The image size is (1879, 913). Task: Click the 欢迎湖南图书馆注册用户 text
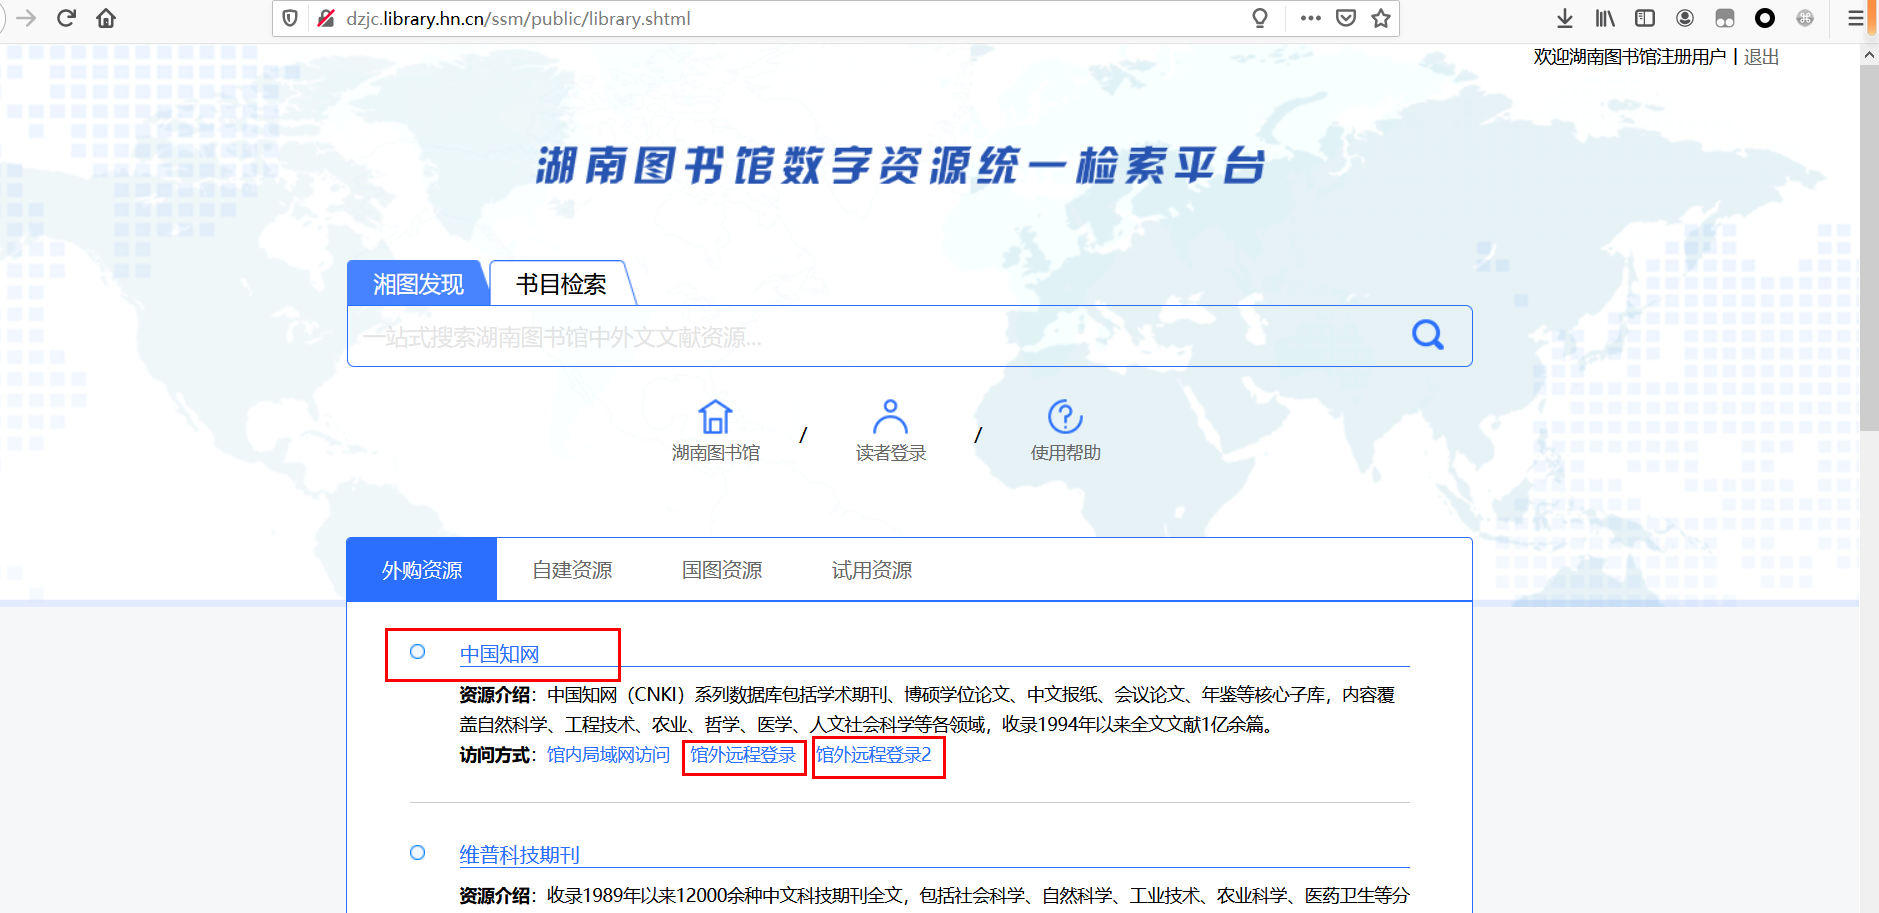coord(1630,57)
